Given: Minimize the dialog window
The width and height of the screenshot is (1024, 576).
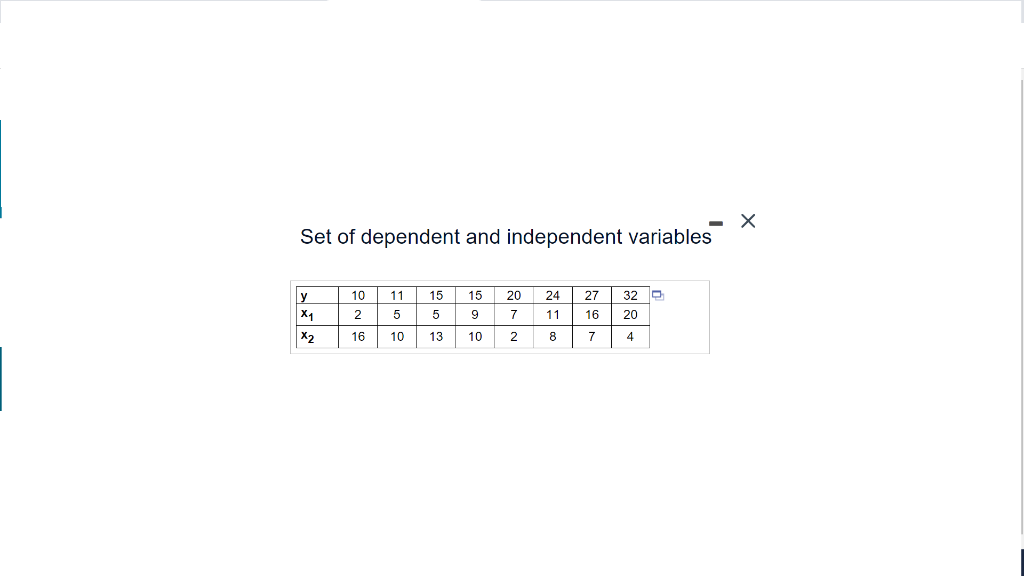Looking at the screenshot, I should [x=715, y=222].
